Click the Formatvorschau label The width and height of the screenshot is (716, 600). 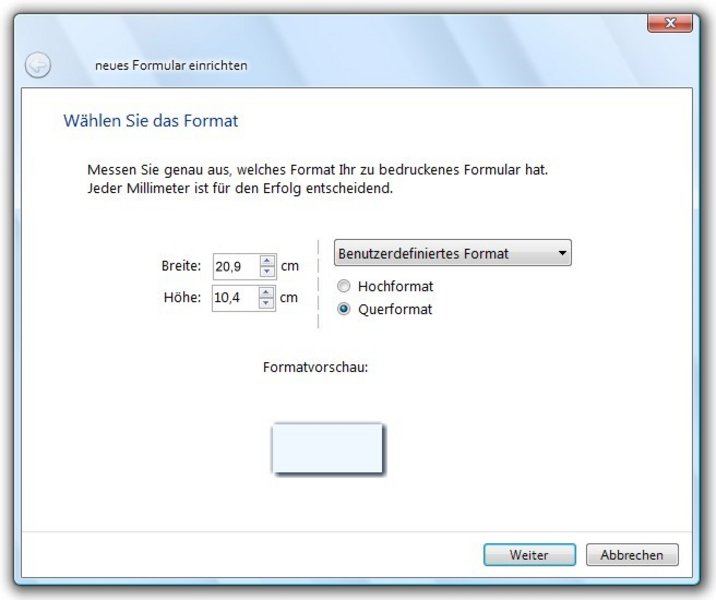tap(316, 367)
